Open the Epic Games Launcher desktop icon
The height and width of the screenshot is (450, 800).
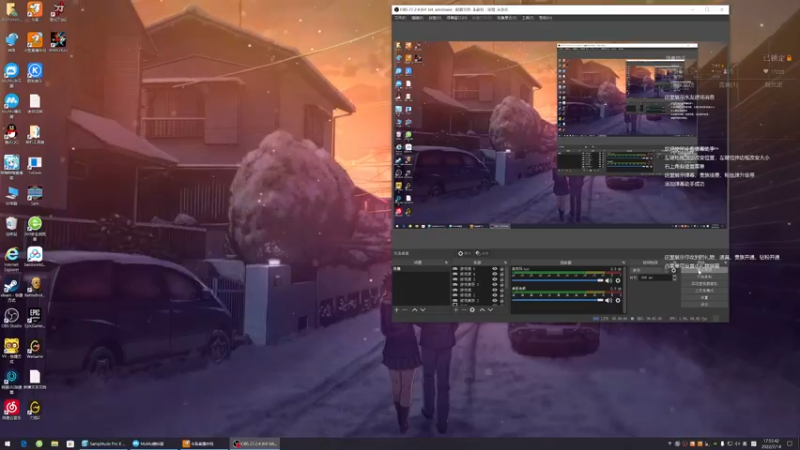[35, 318]
